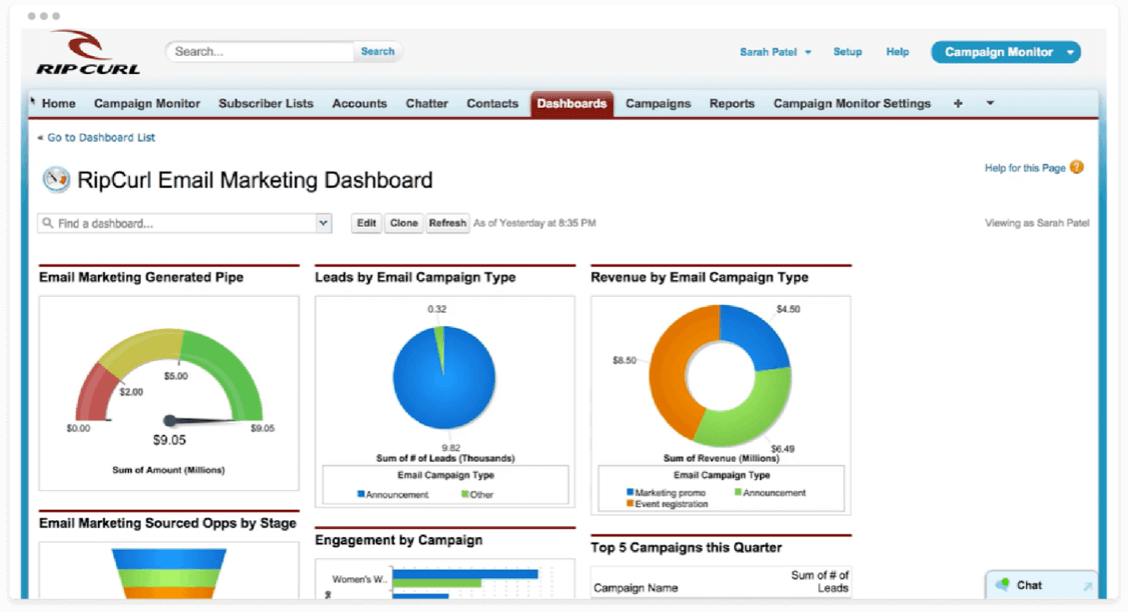This screenshot has height=612, width=1128.
Task: Expand the Campaign Monitor button dropdown arrow
Action: pyautogui.click(x=1071, y=51)
